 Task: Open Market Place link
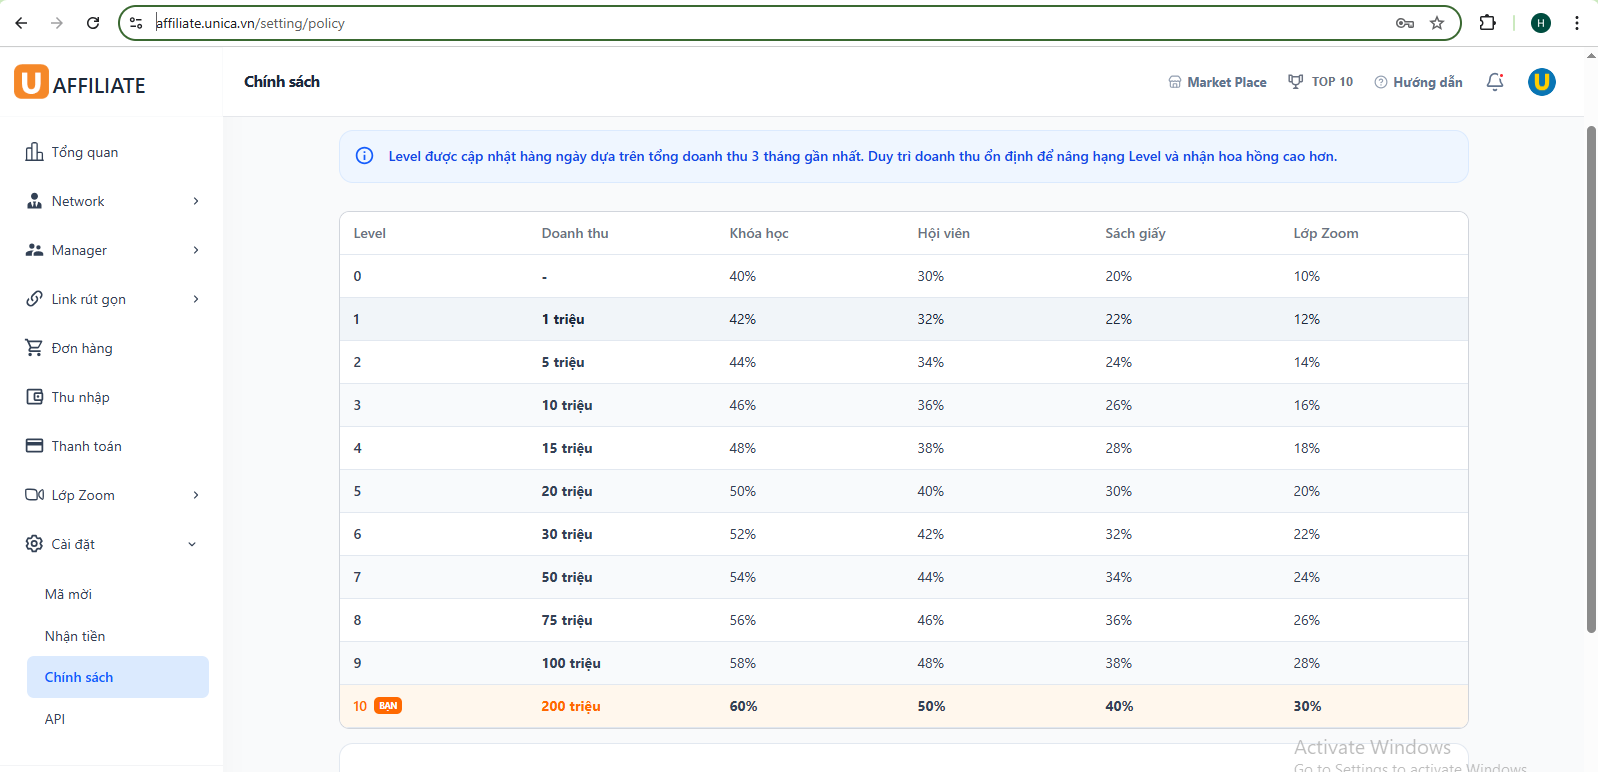1217,82
